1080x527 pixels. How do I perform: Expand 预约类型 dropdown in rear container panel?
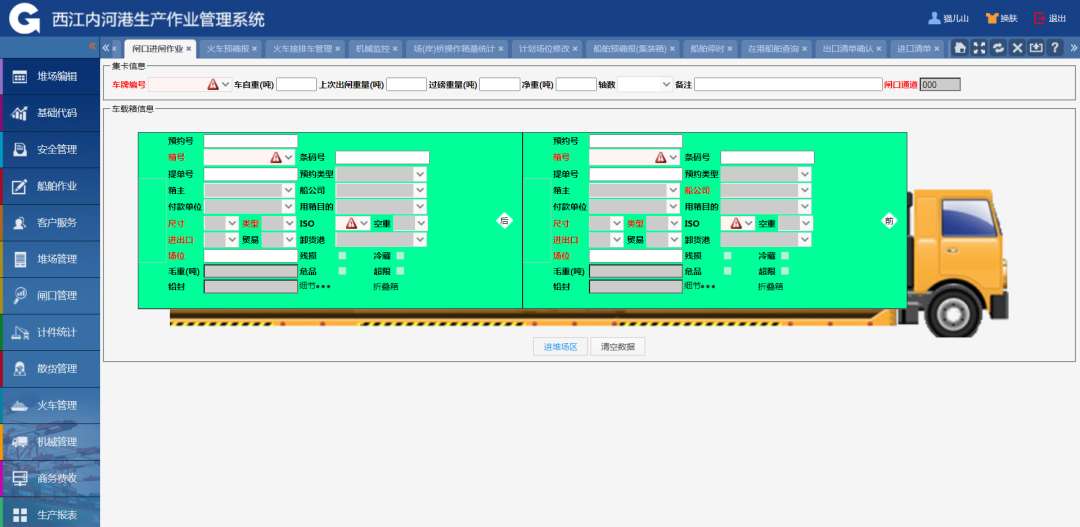[420, 174]
